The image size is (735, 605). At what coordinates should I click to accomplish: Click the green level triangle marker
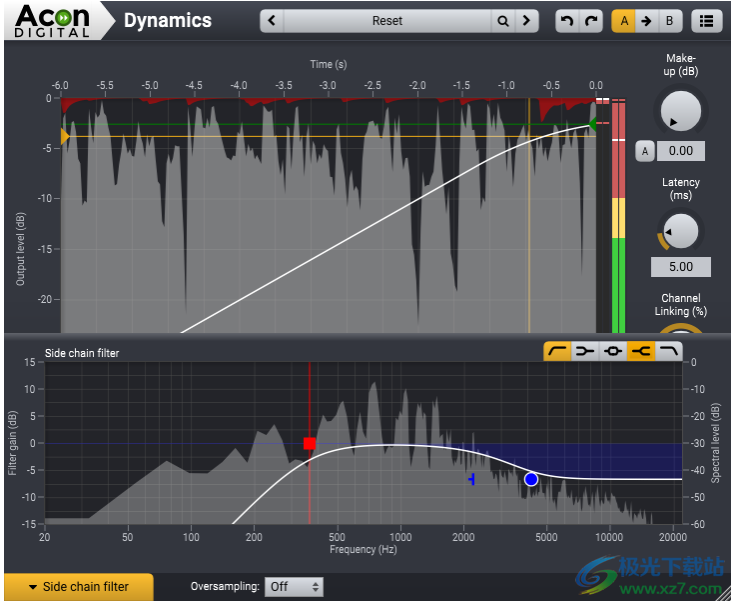[x=592, y=124]
